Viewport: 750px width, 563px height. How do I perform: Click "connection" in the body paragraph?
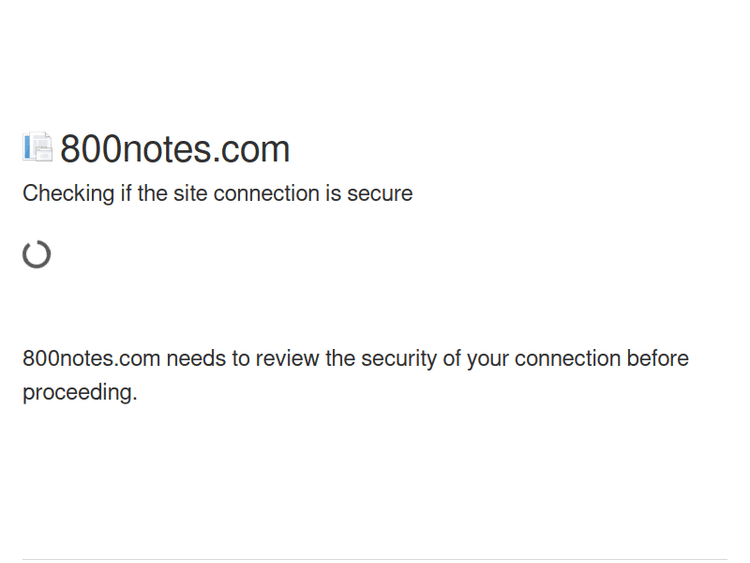(568, 359)
